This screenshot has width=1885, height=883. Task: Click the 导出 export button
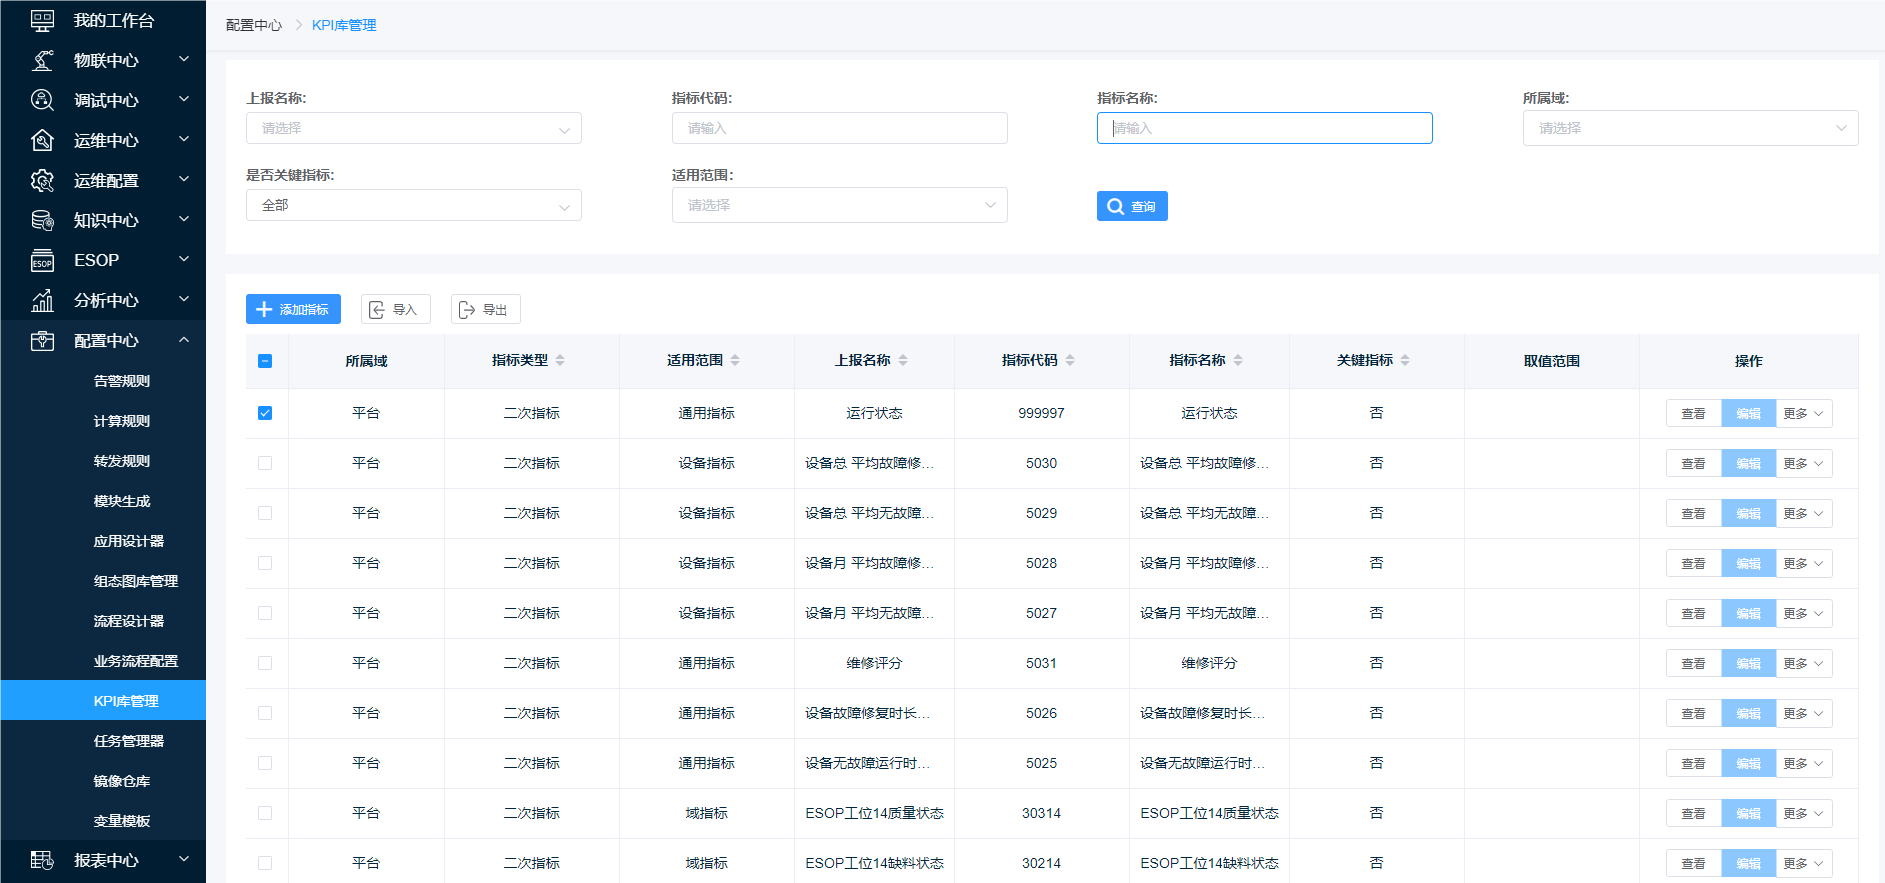pos(485,309)
